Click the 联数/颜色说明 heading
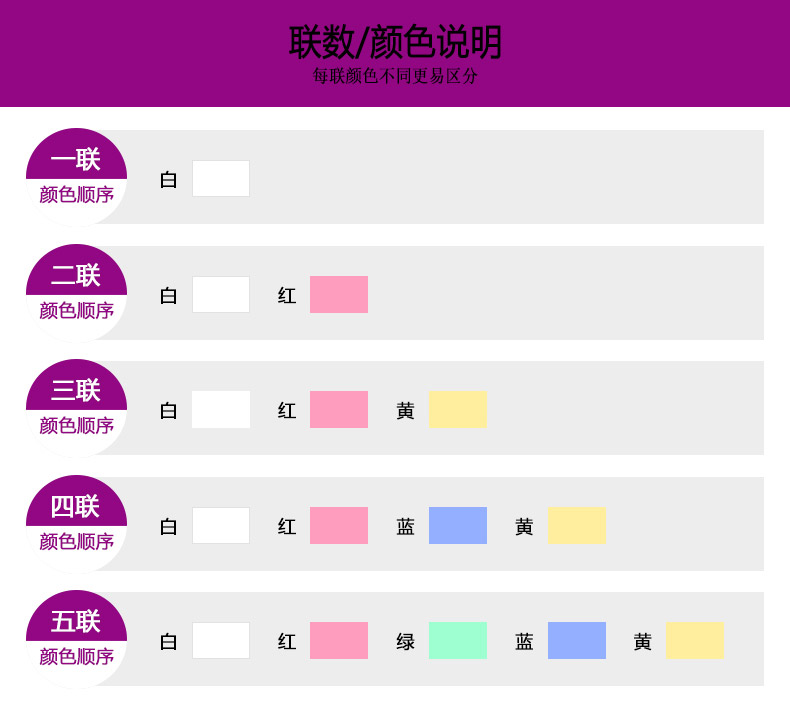Screen dimensions: 790x719 click(x=395, y=42)
